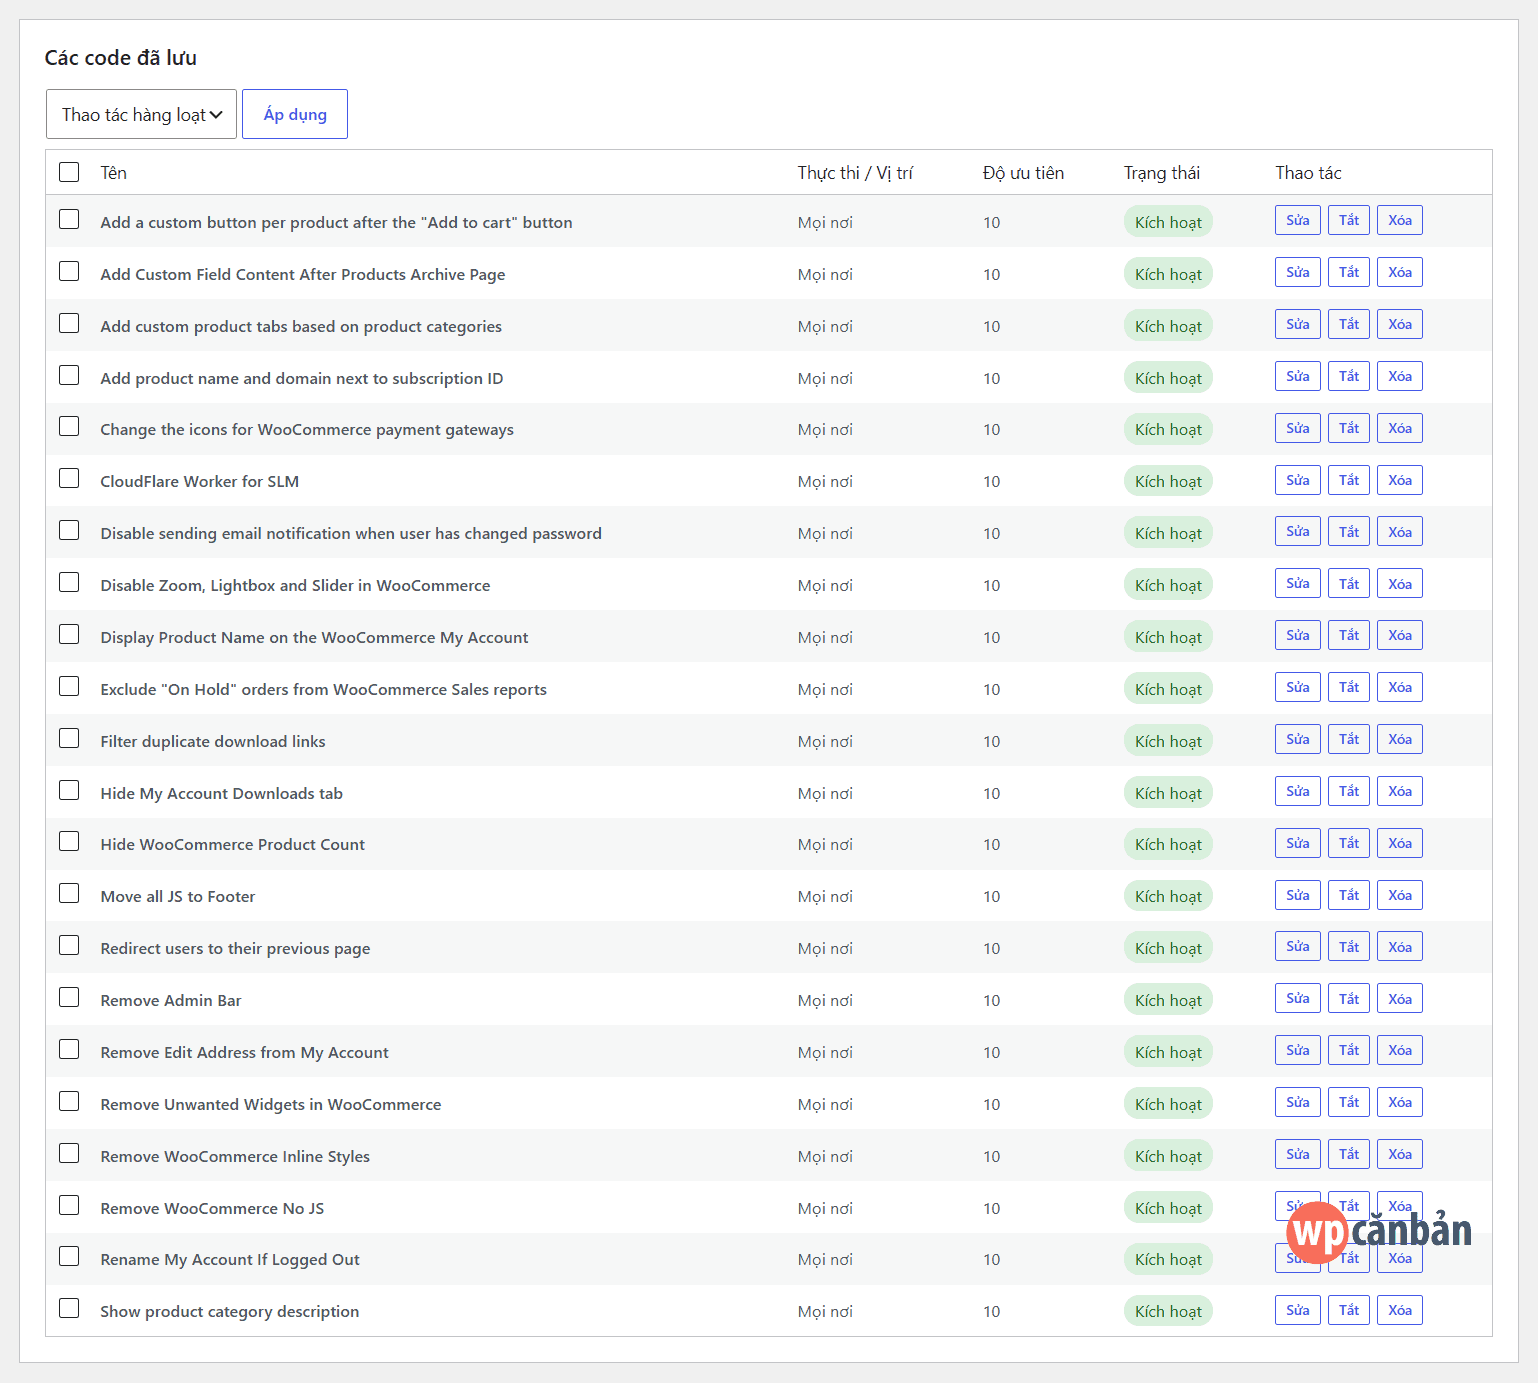Click 'Xóa' in 'Remove Admin Bar' row
Image resolution: width=1538 pixels, height=1383 pixels.
[x=1400, y=998]
